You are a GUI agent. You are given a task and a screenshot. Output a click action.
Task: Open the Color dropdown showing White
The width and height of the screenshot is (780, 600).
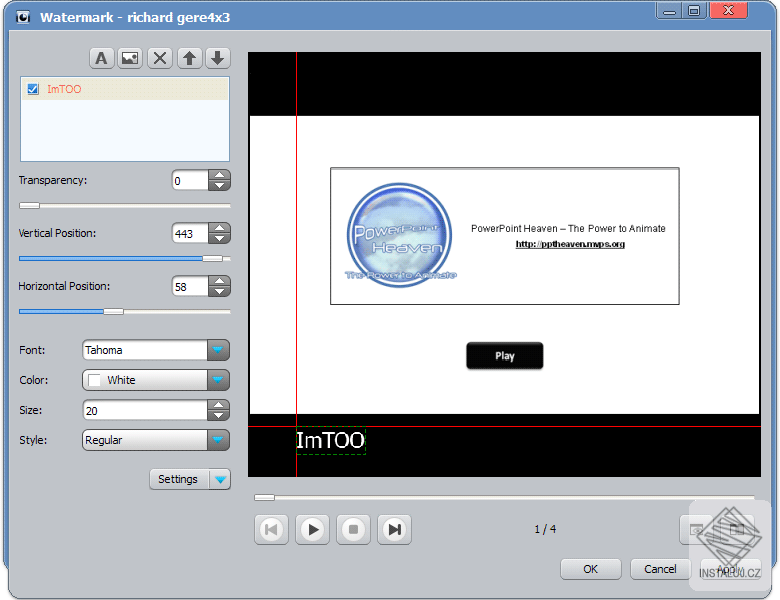click(156, 380)
